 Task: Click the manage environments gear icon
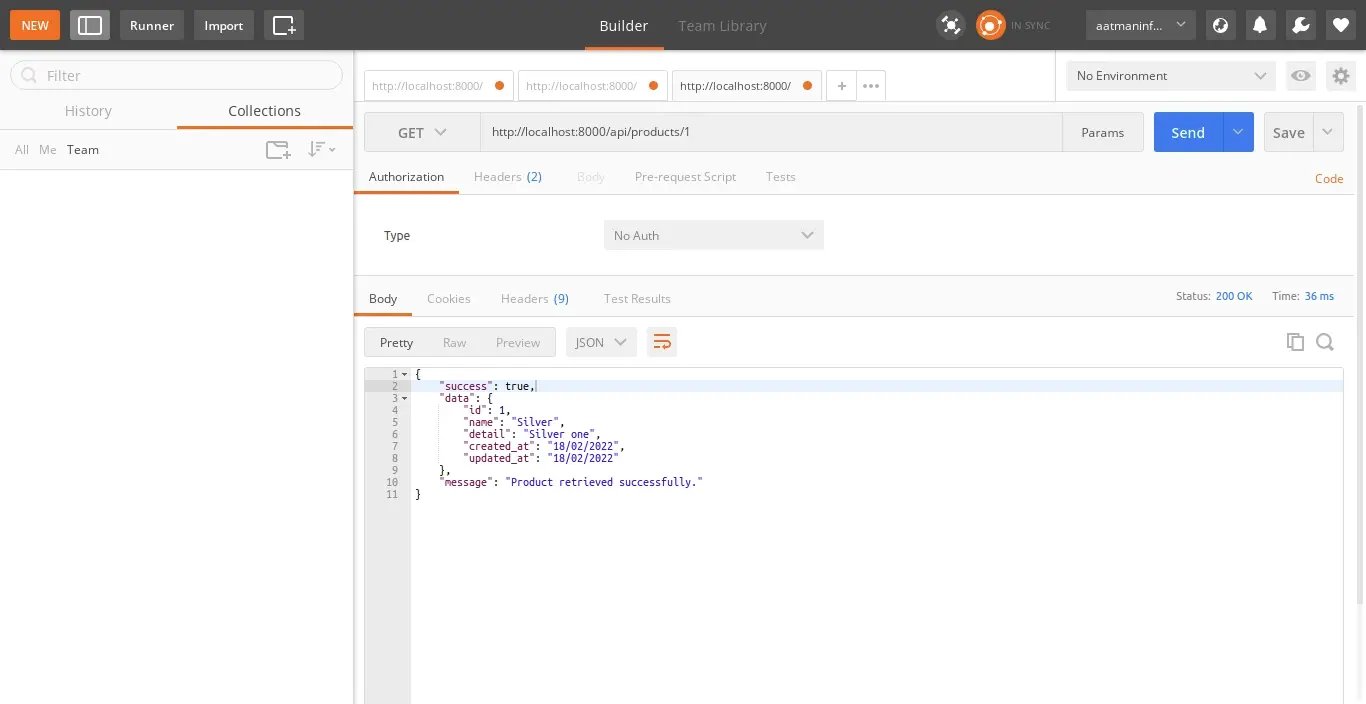[x=1340, y=76]
